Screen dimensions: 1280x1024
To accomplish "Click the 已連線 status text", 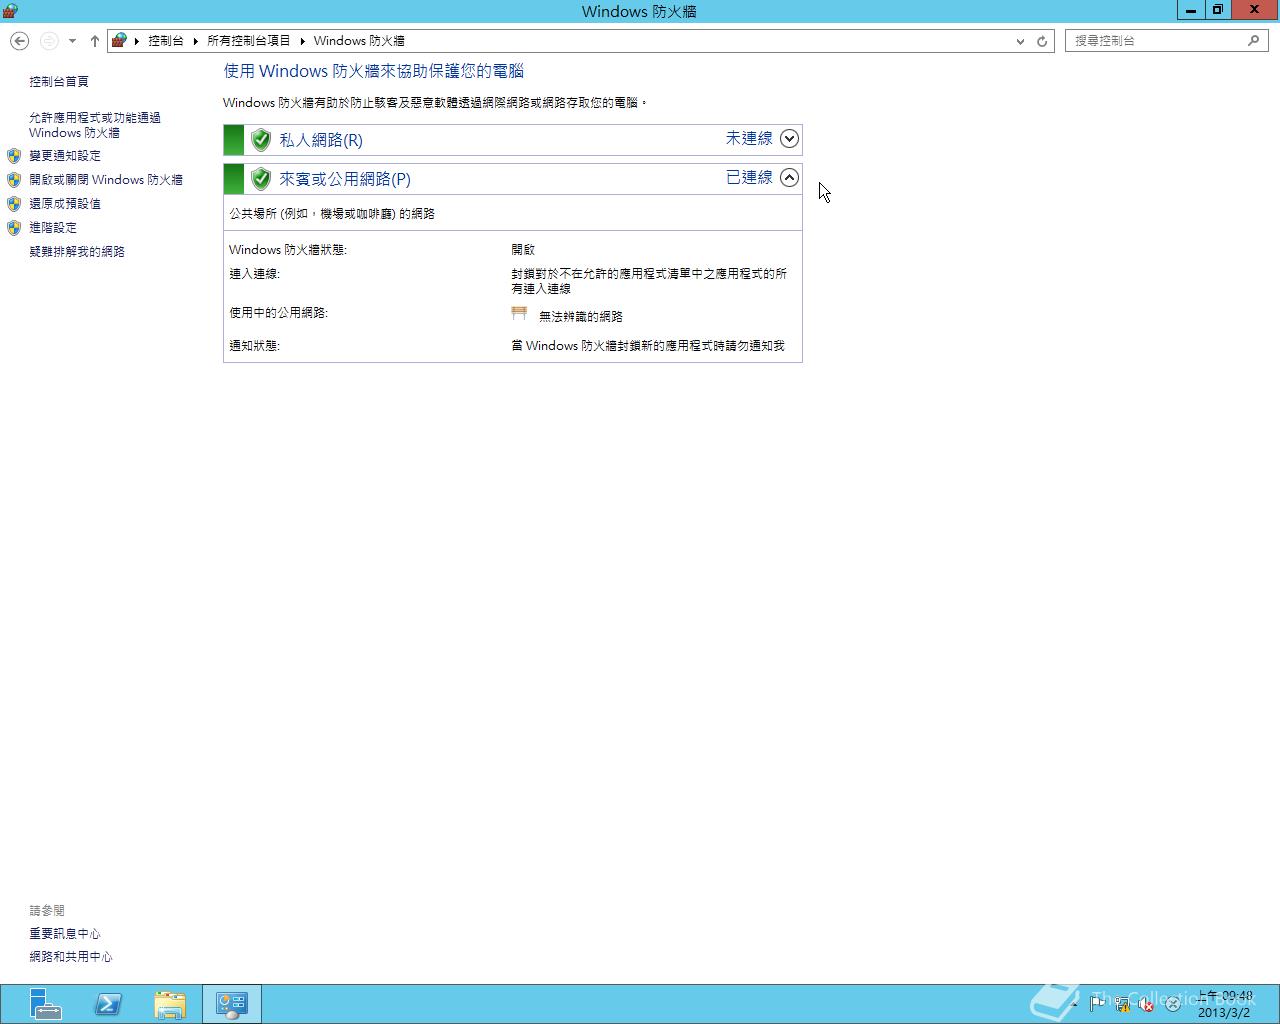I will coord(749,178).
